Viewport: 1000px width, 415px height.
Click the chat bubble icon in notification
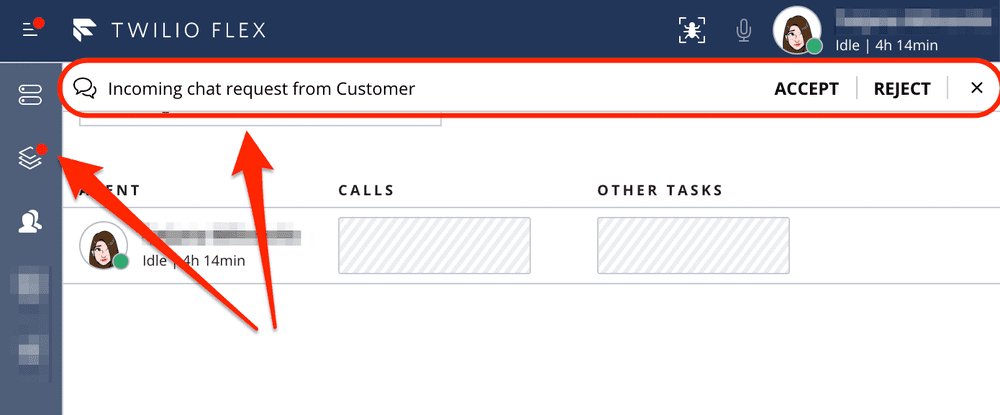(x=85, y=88)
